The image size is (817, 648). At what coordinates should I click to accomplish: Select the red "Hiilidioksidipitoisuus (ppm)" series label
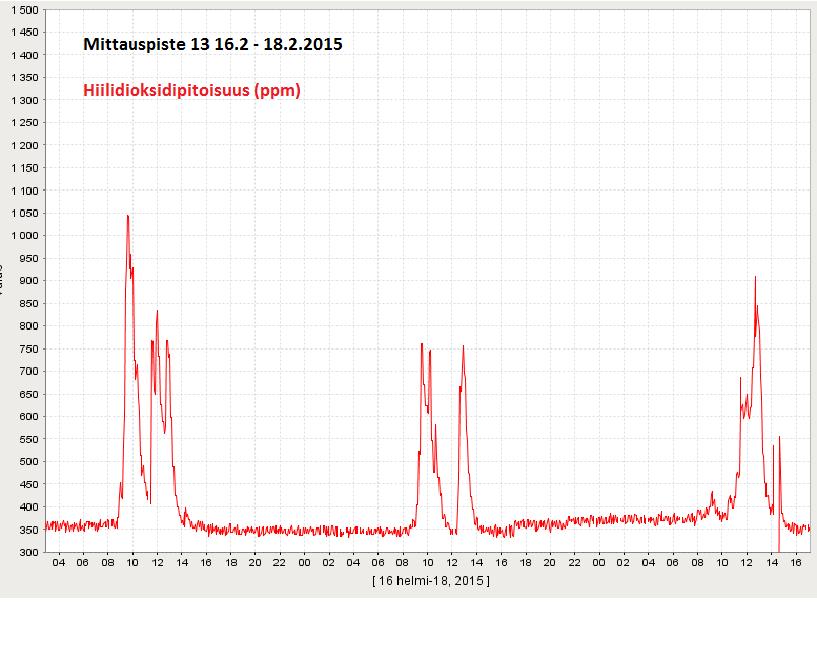click(192, 90)
